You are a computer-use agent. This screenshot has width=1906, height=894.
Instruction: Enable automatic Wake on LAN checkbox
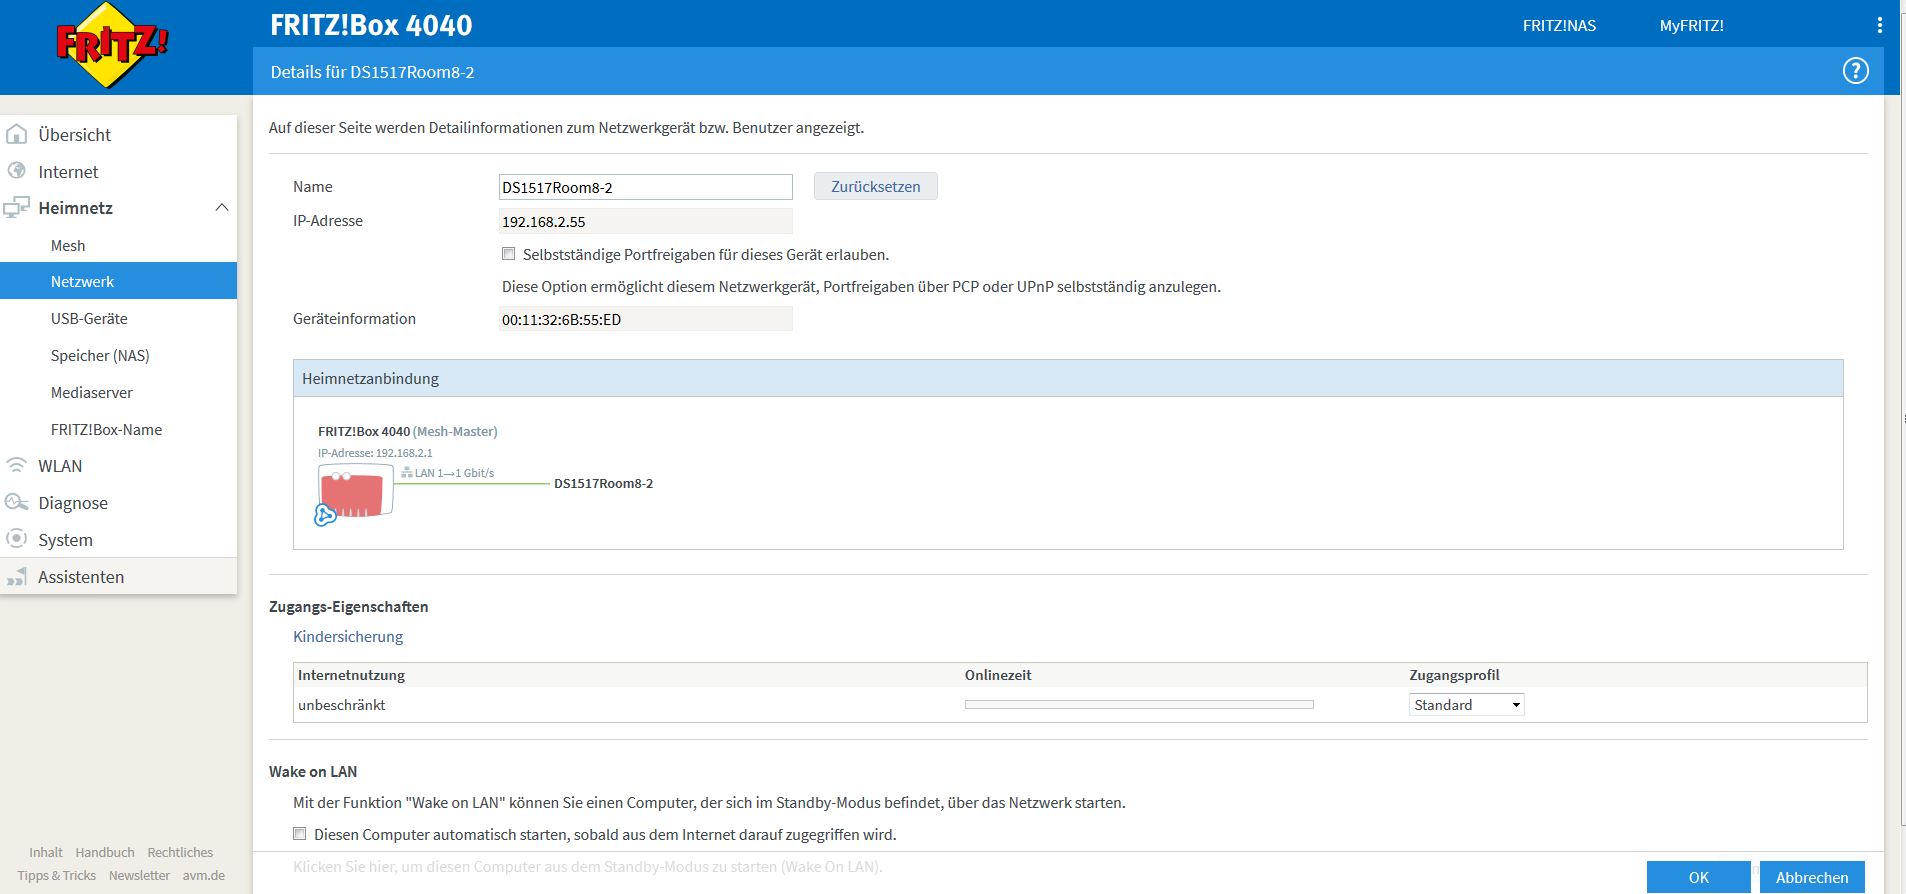[x=300, y=833]
